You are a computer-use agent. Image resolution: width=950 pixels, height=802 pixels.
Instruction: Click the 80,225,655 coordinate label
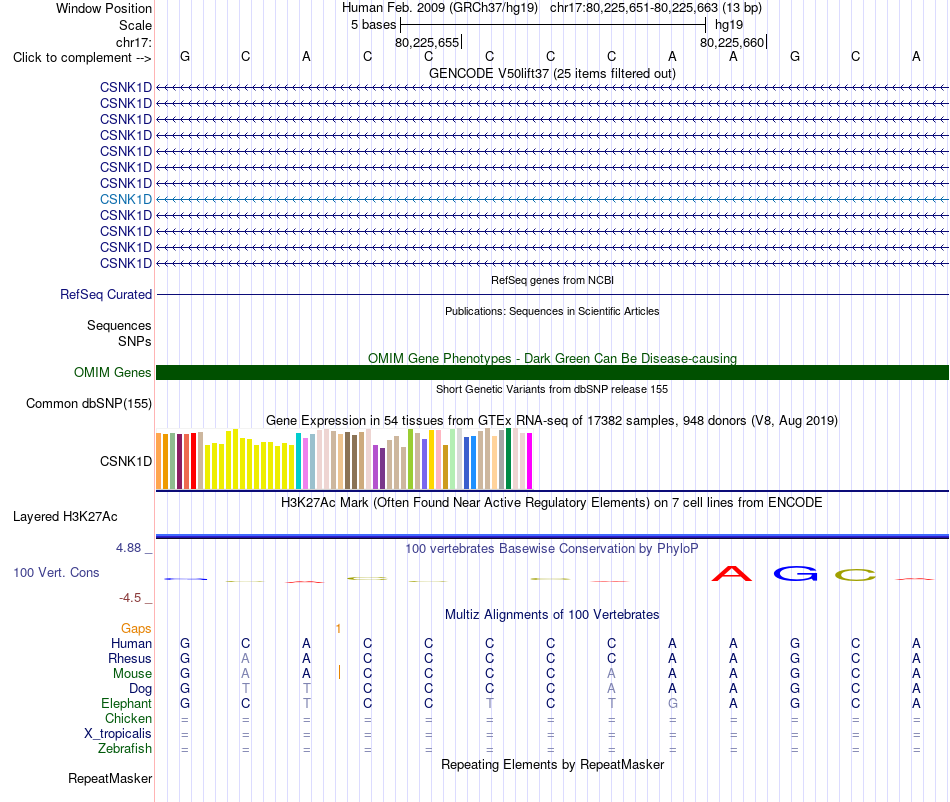point(427,42)
